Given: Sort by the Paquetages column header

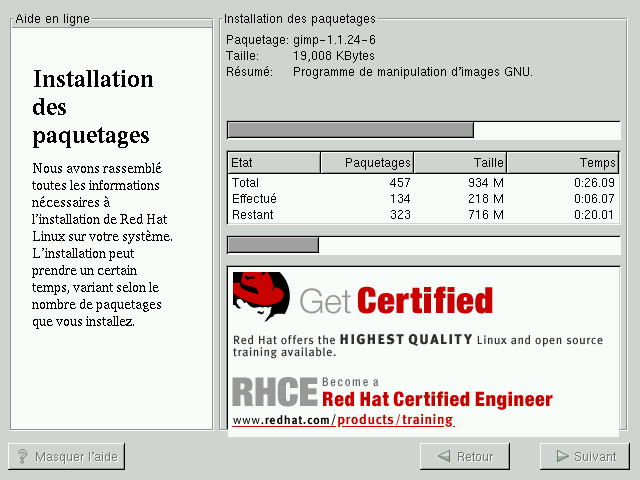Looking at the screenshot, I should [x=366, y=163].
